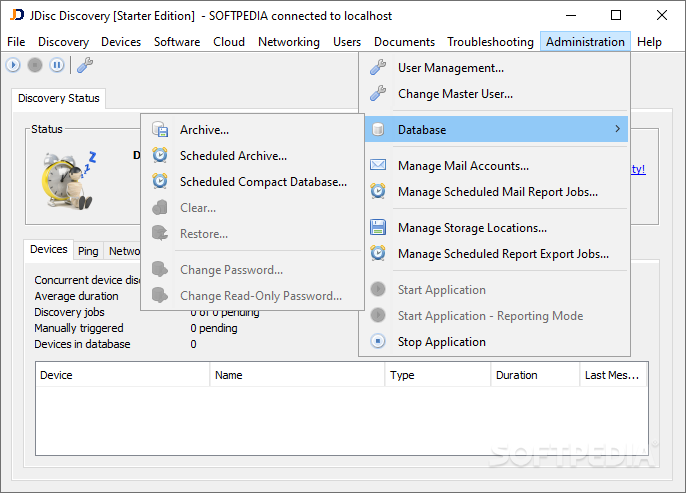This screenshot has width=686, height=493.
Task: Click the pause discovery toolbar icon
Action: point(56,65)
